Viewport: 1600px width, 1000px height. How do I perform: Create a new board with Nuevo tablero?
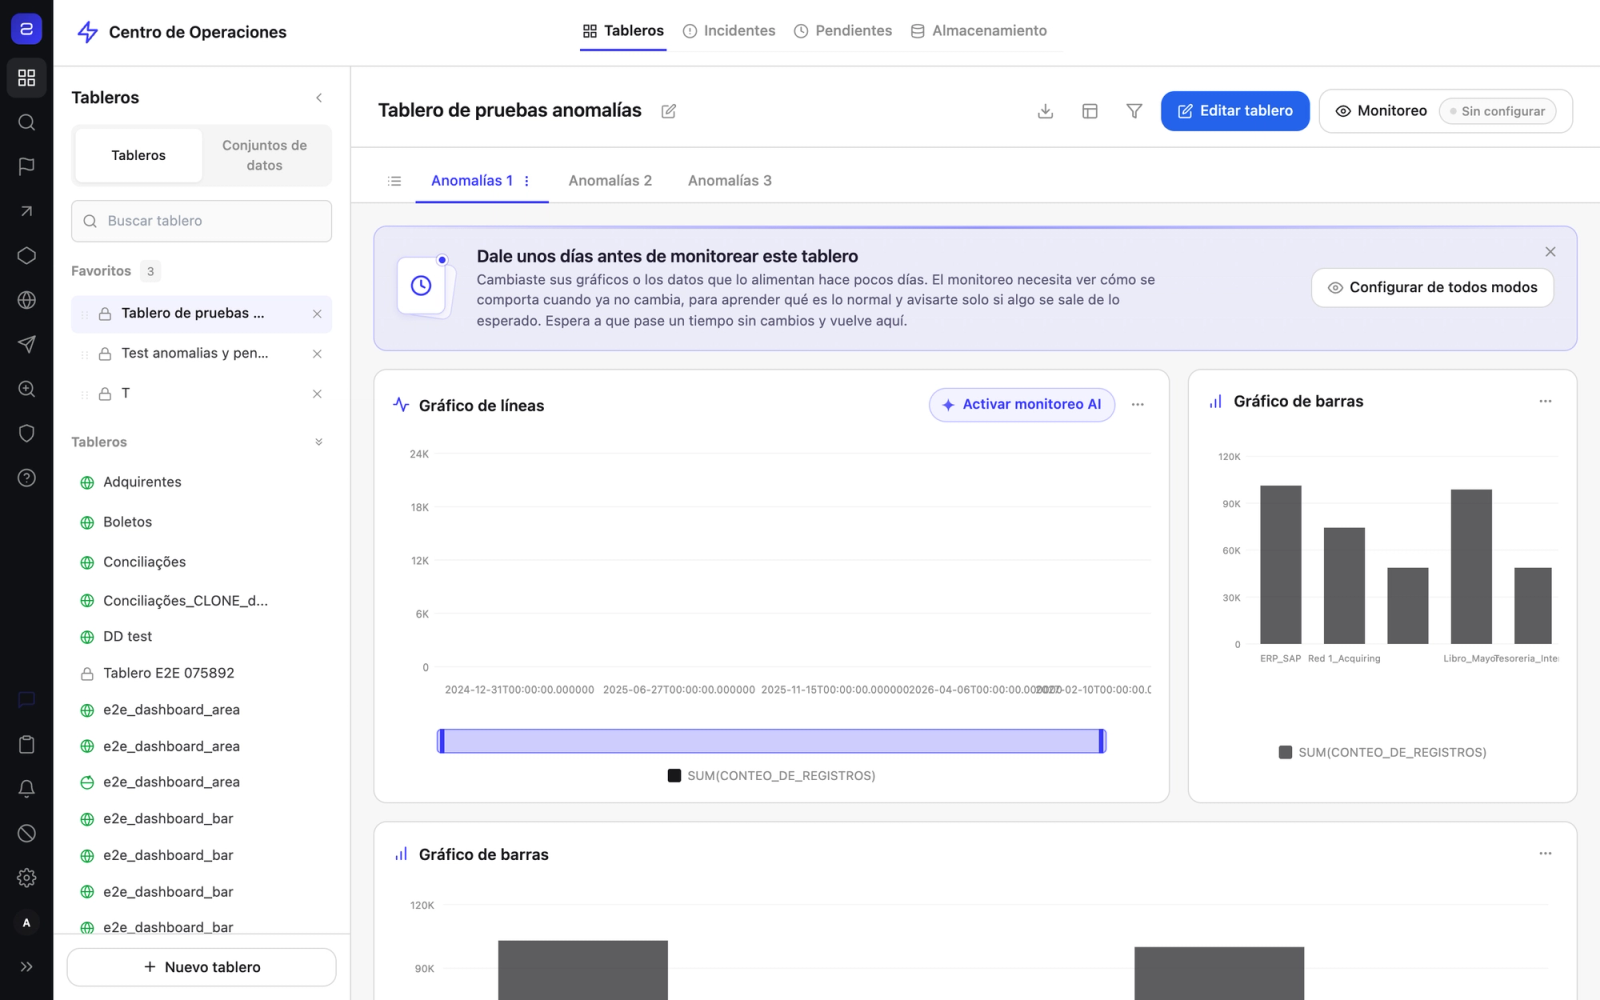[201, 967]
